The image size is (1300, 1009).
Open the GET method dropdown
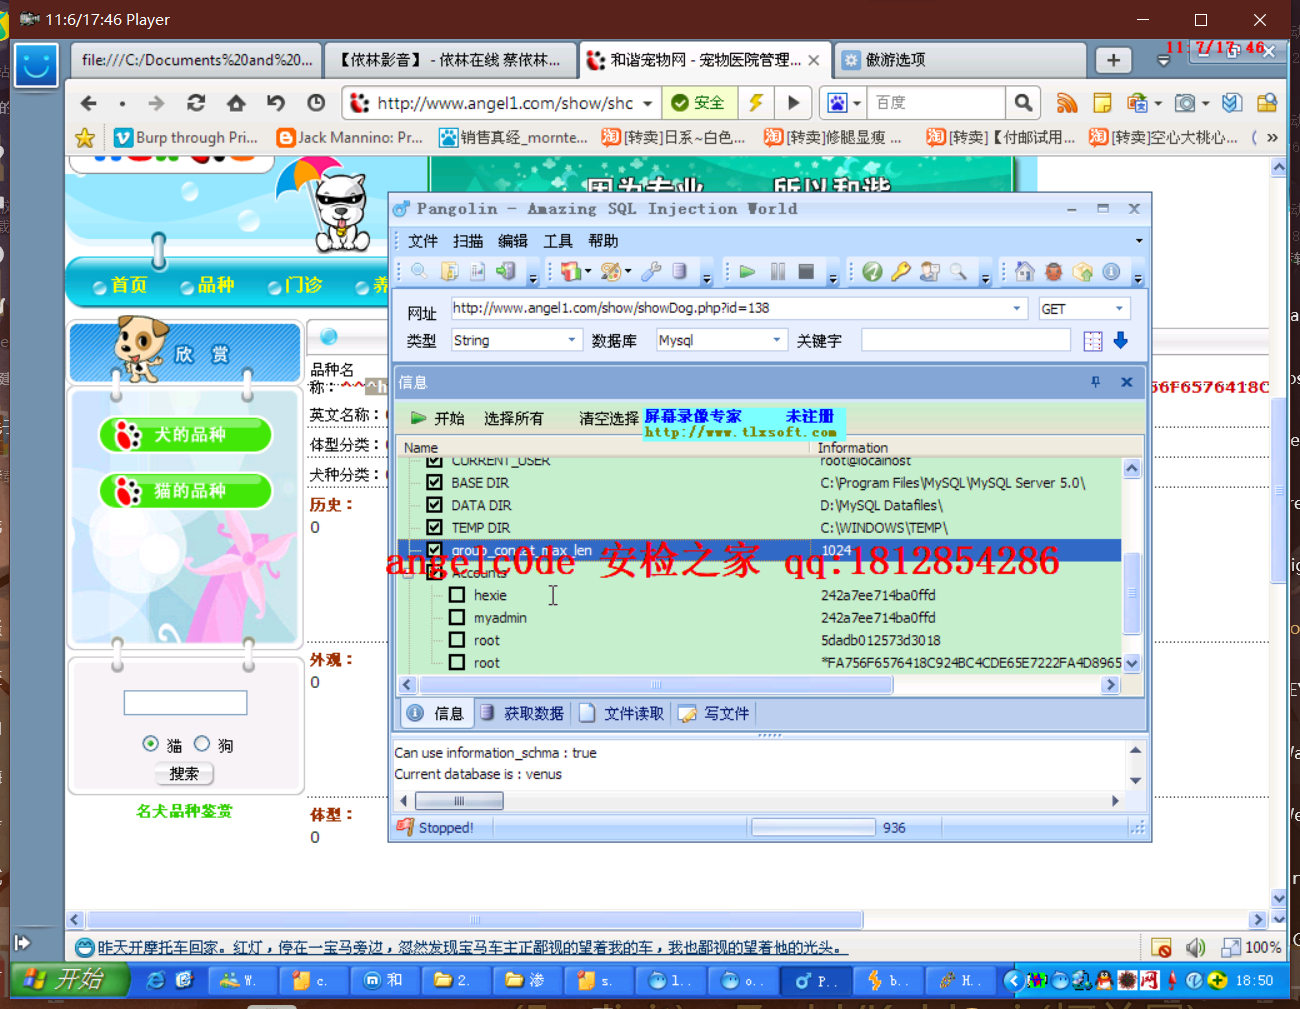1120,308
